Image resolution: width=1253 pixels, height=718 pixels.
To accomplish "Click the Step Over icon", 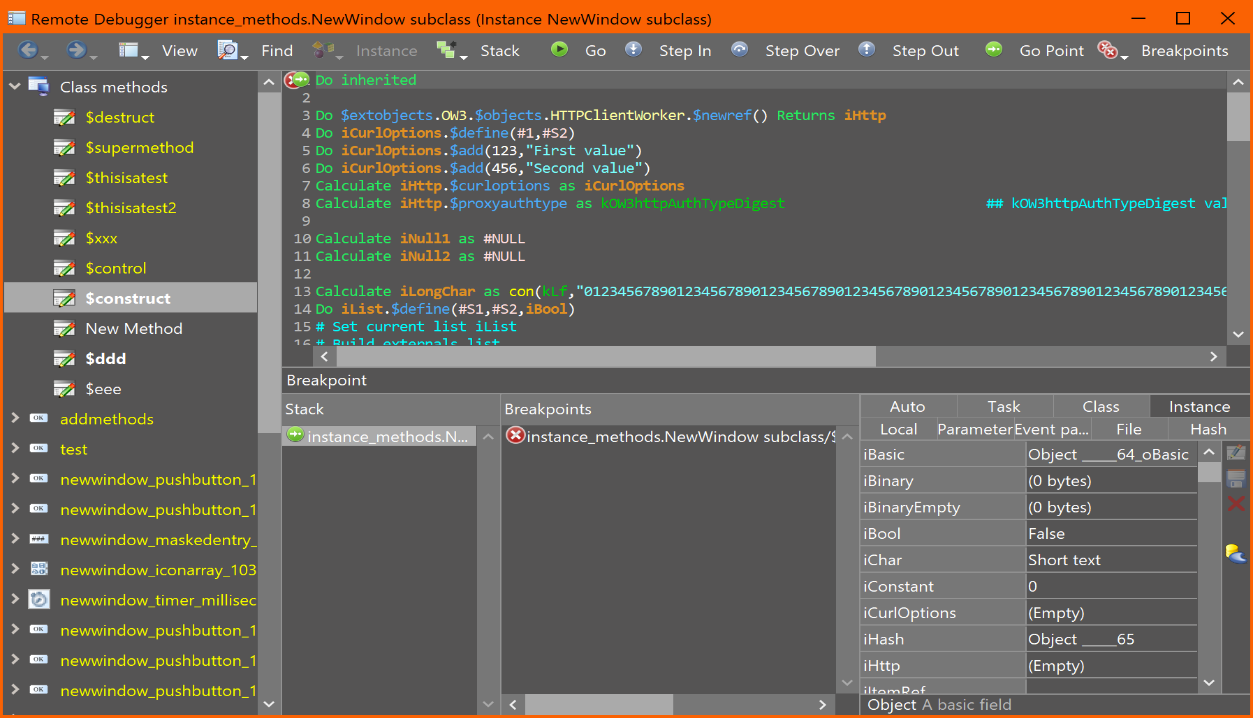I will point(739,49).
